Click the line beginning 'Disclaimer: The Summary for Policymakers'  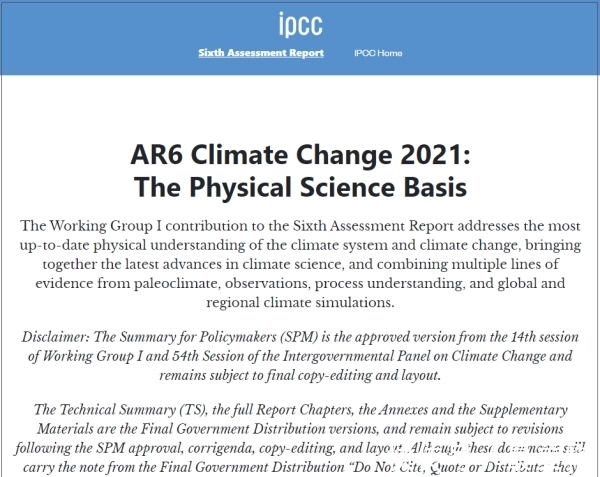(300, 337)
